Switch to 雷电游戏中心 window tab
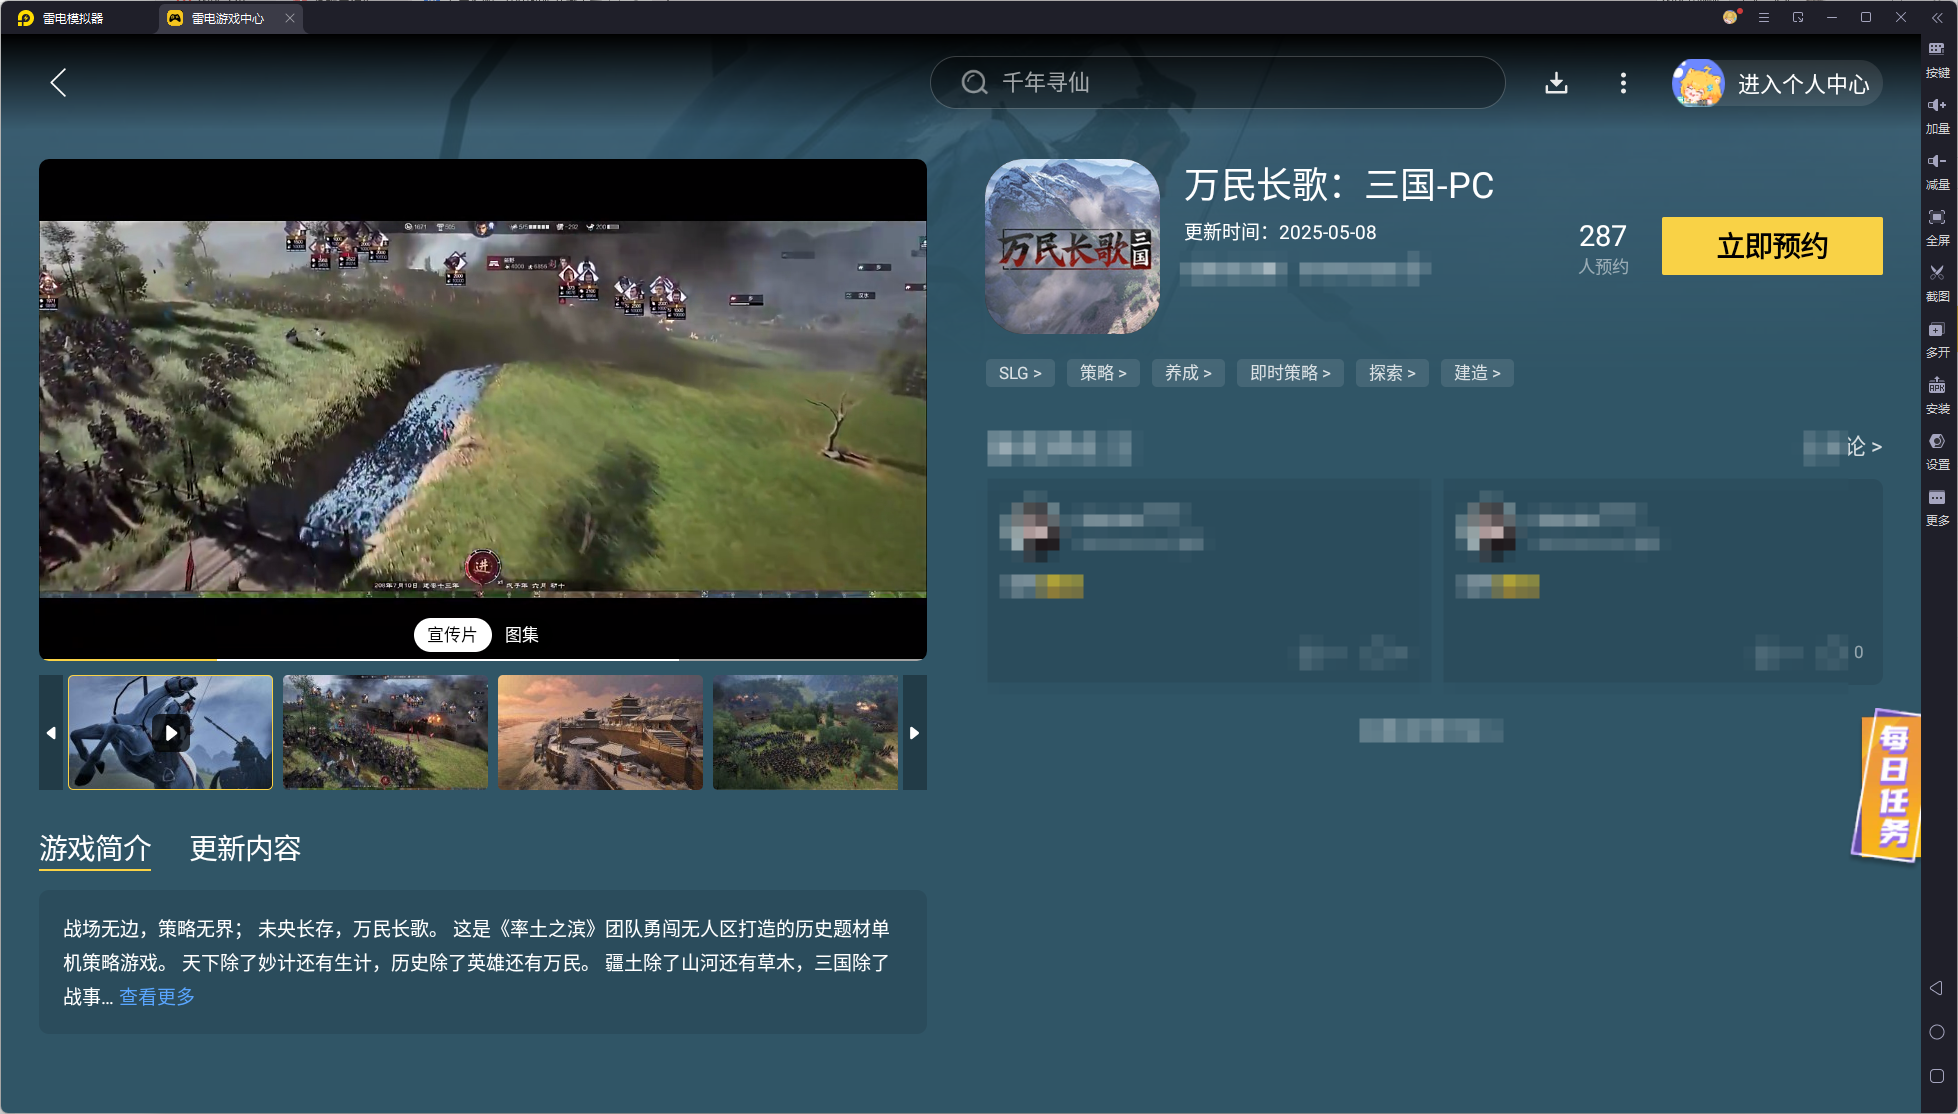The image size is (1958, 1114). click(228, 18)
